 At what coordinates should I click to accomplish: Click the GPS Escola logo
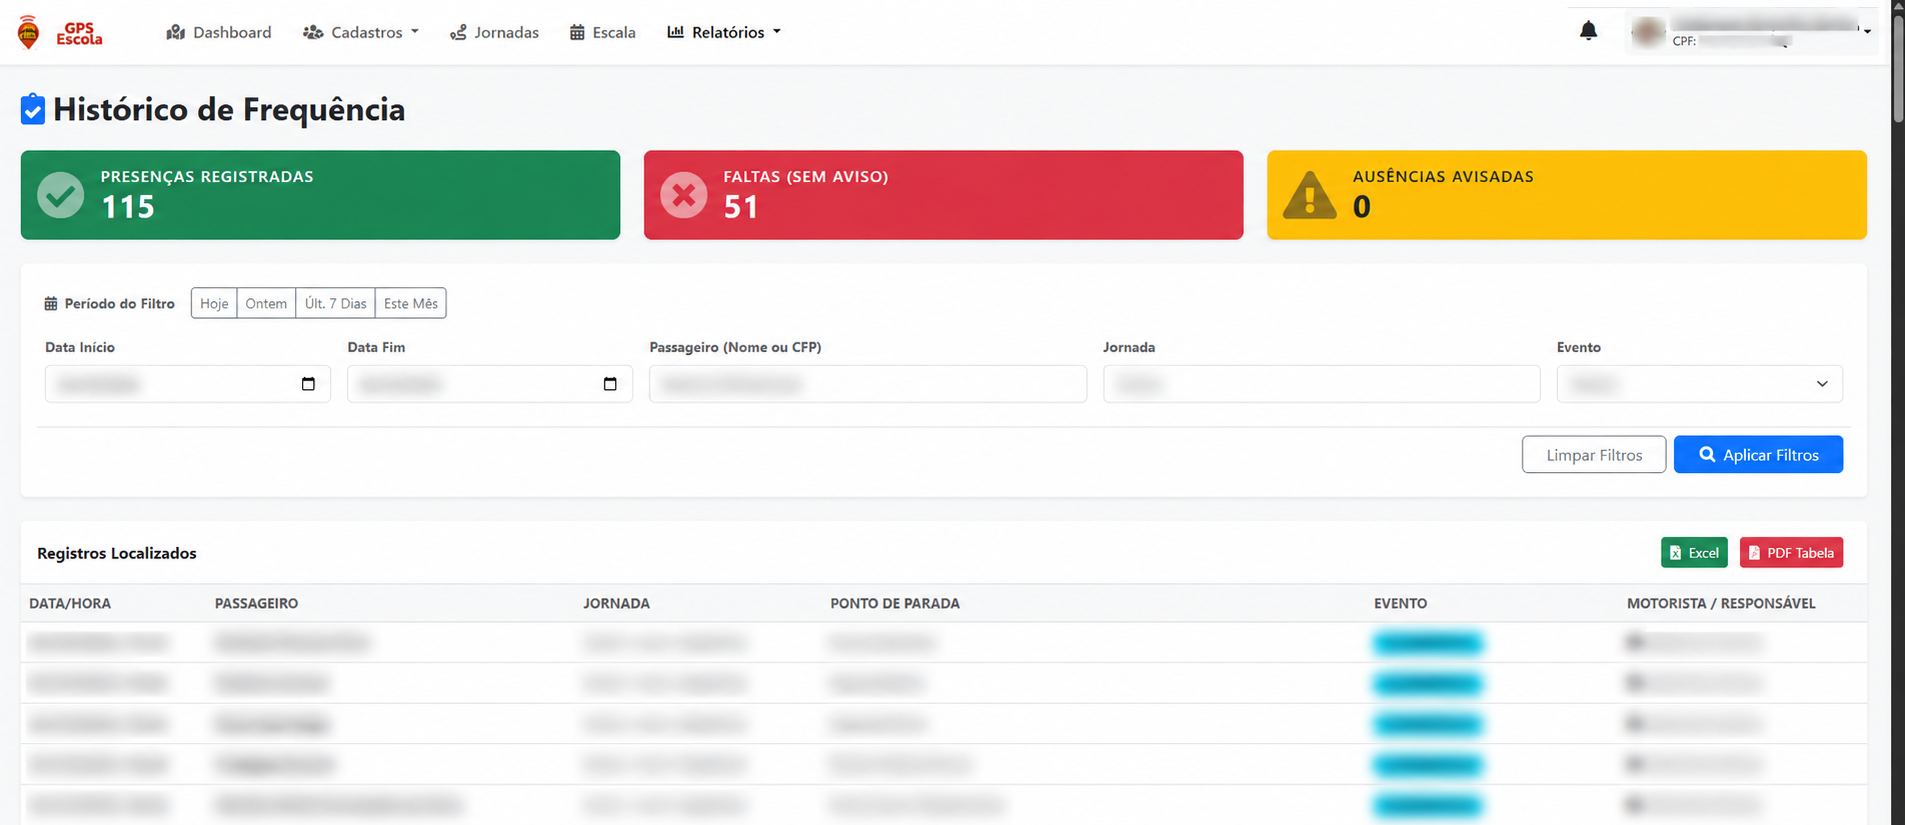(x=60, y=33)
